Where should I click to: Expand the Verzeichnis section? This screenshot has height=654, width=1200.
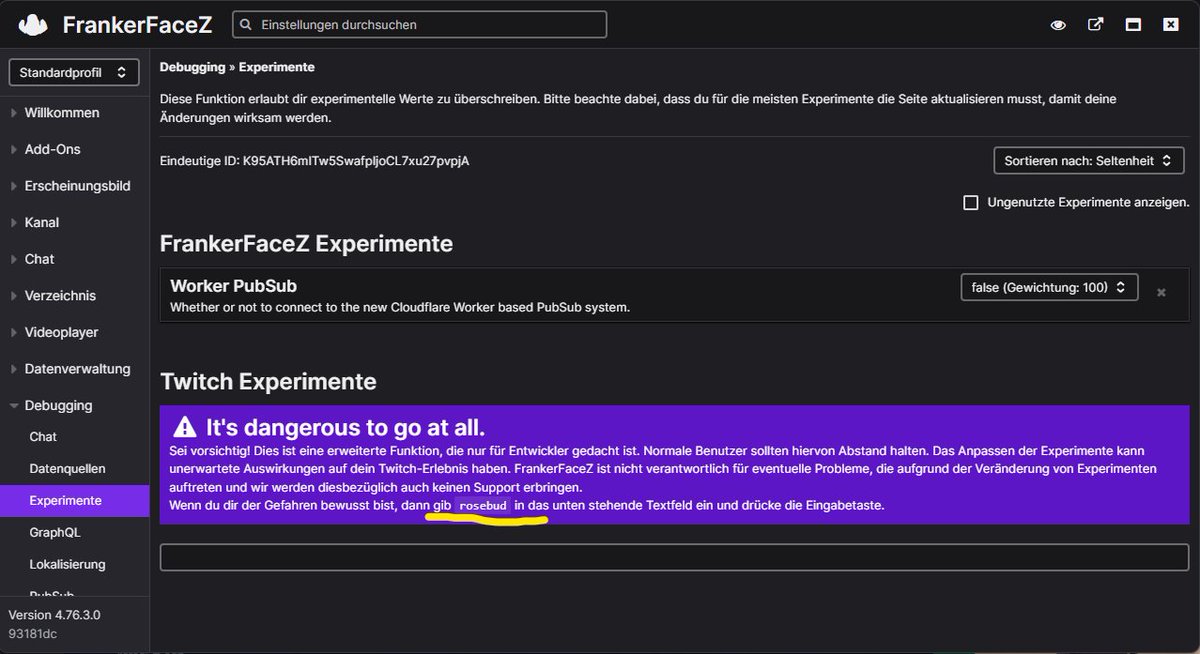[60, 295]
